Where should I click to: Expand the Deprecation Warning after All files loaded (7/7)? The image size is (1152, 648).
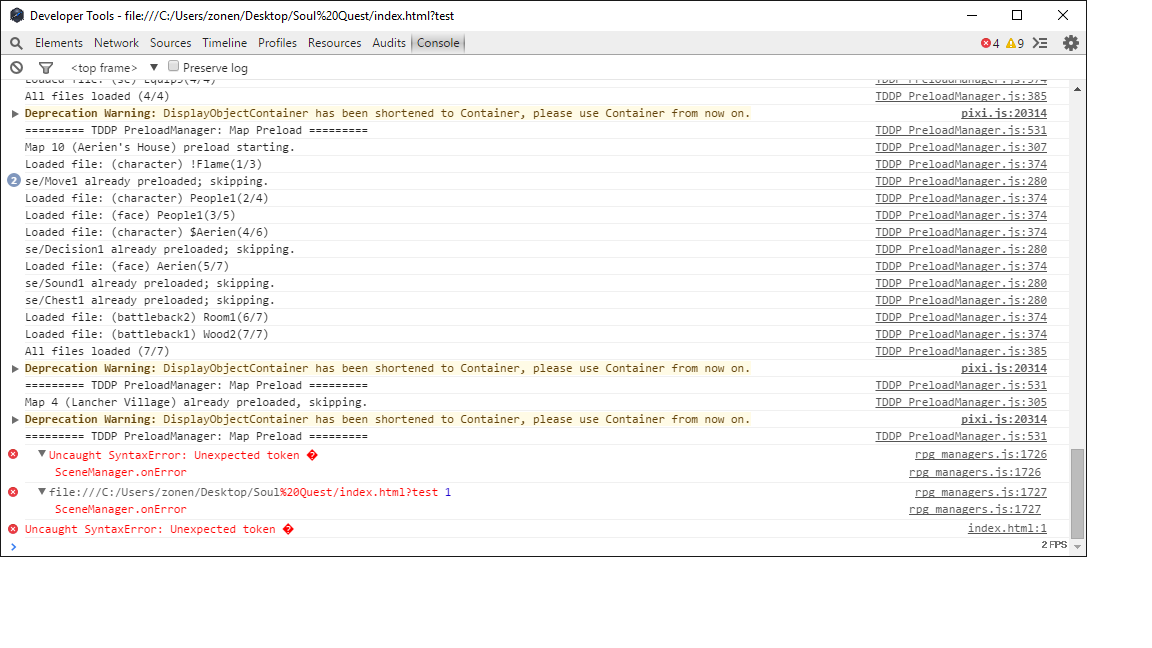tap(15, 369)
